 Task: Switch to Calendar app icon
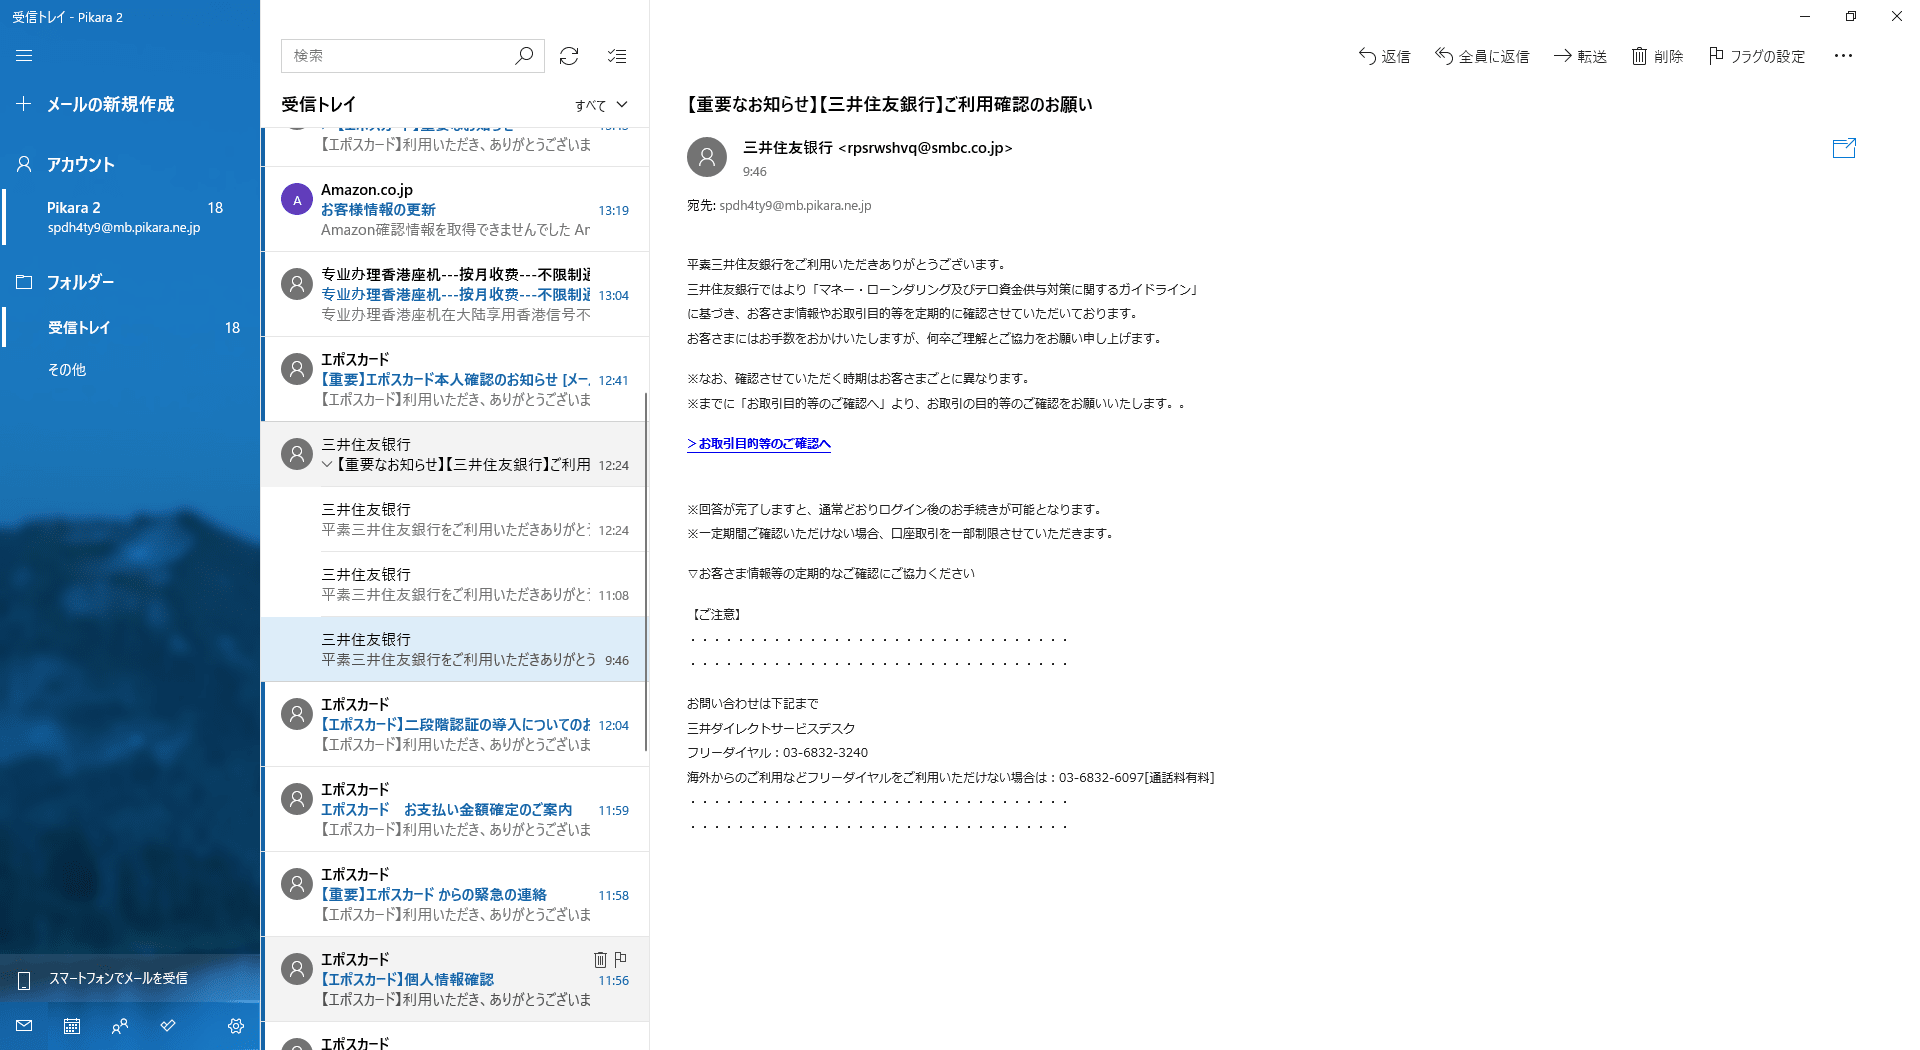(x=72, y=1025)
